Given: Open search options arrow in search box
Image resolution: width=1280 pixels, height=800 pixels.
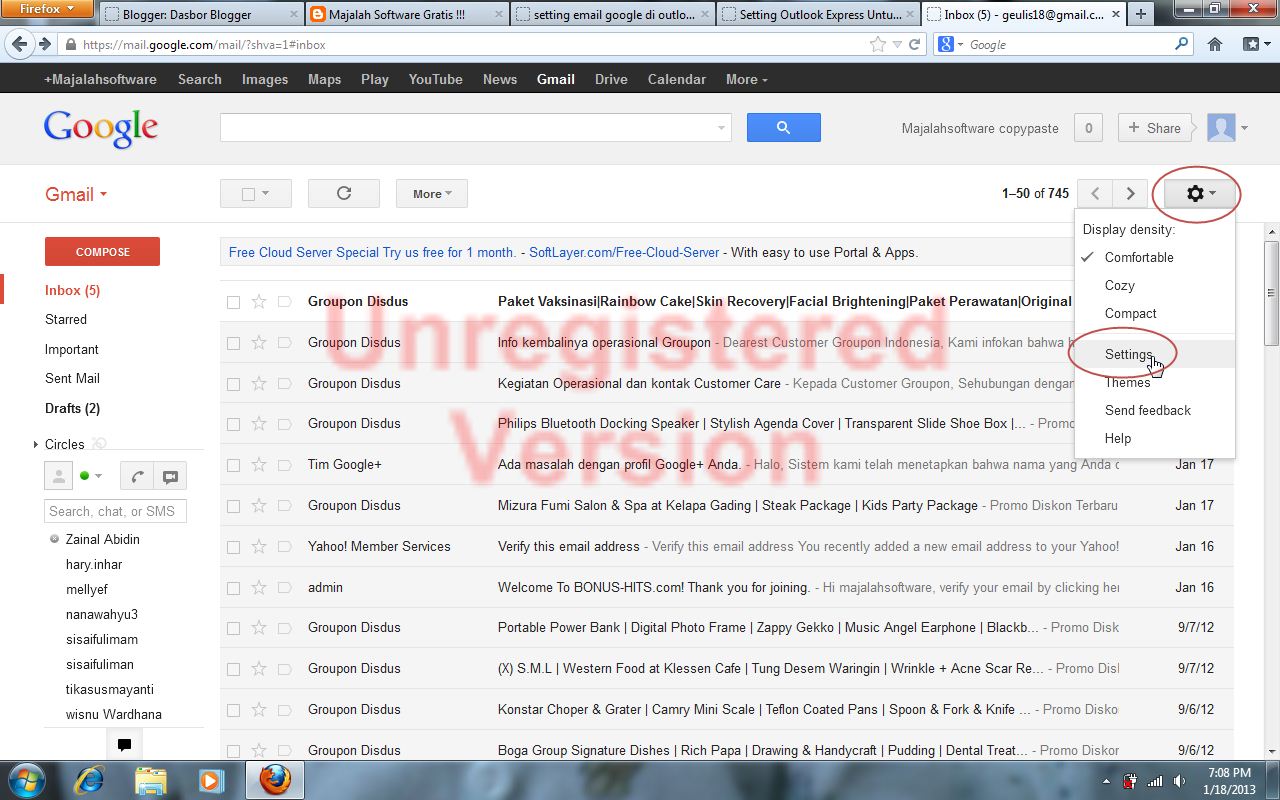Looking at the screenshot, I should click(x=721, y=128).
